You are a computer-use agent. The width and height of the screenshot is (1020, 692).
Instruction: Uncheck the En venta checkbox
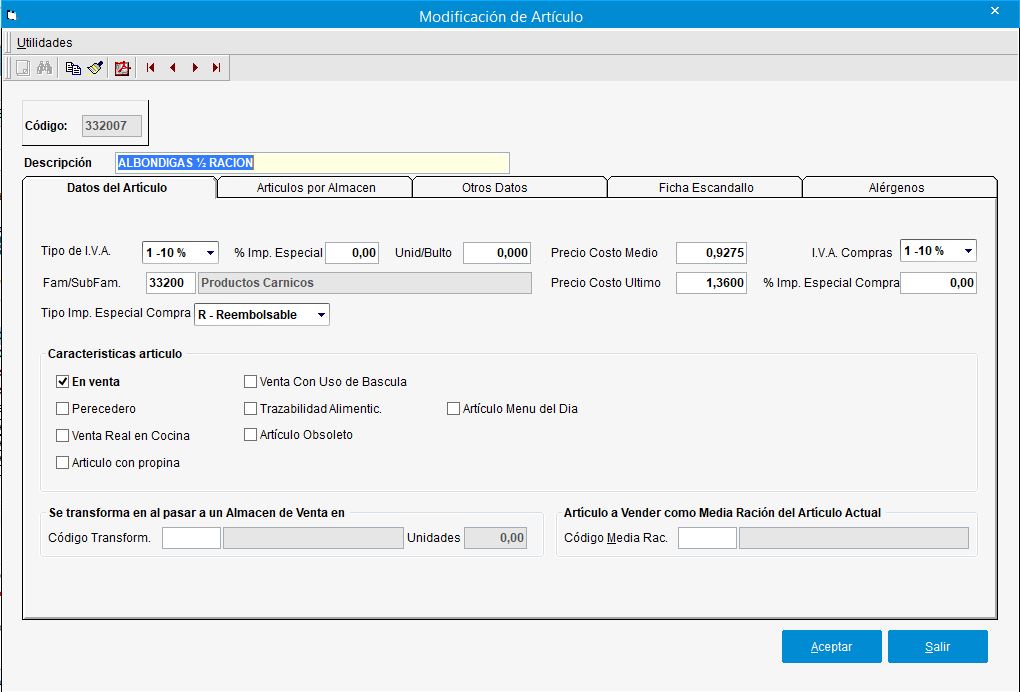[62, 382]
